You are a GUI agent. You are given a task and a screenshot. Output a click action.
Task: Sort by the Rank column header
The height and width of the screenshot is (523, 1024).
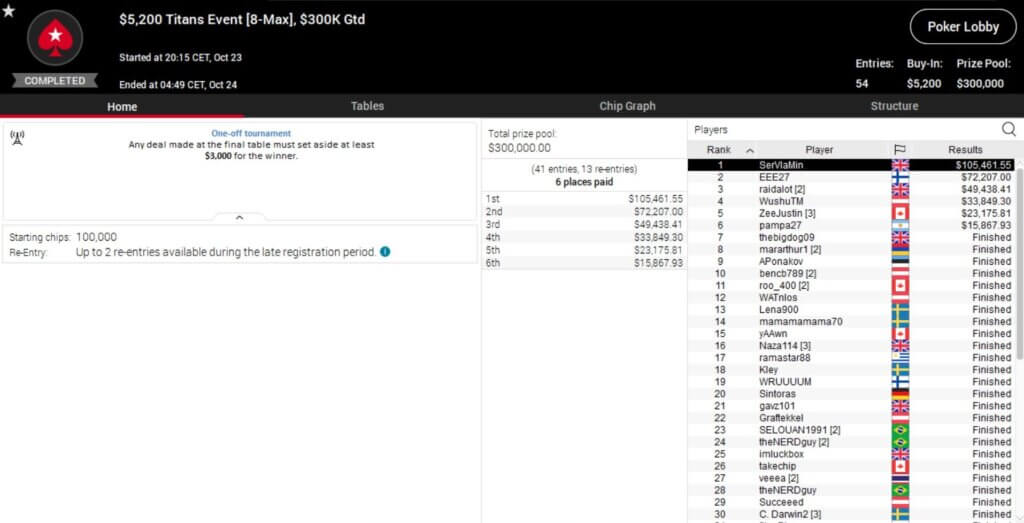point(718,150)
